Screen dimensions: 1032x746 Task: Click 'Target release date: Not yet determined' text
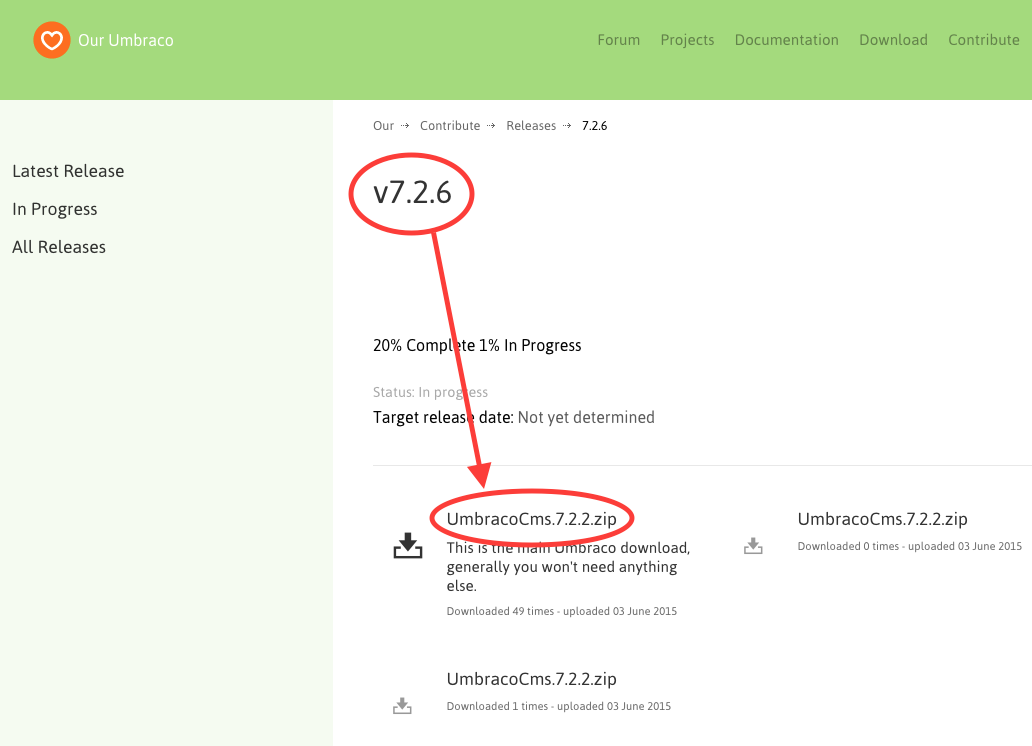click(x=514, y=417)
